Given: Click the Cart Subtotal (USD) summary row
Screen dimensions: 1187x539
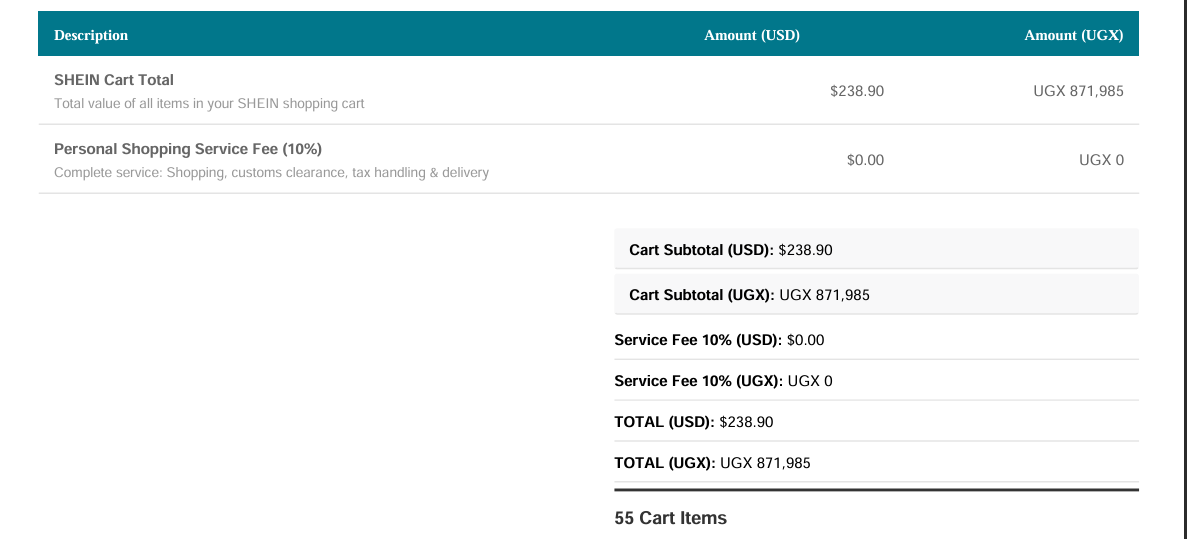Looking at the screenshot, I should click(877, 249).
